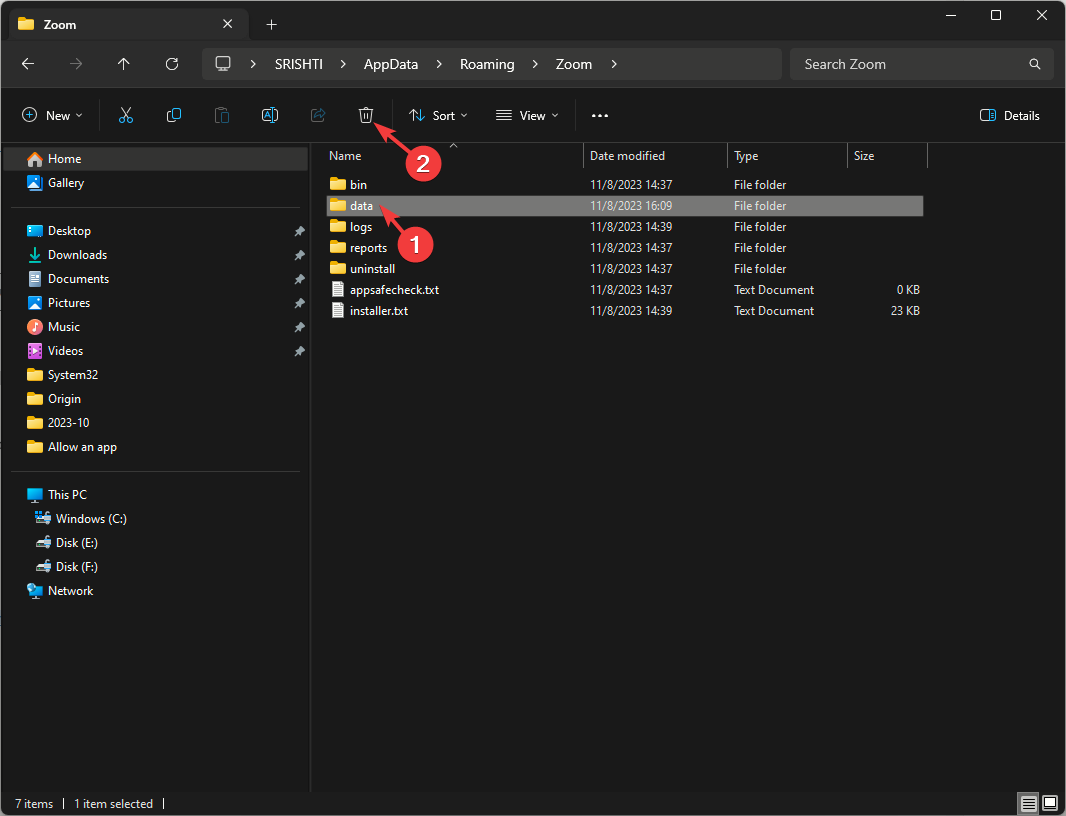Switch to details list view in status bar
The image size is (1066, 816).
tap(1028, 803)
